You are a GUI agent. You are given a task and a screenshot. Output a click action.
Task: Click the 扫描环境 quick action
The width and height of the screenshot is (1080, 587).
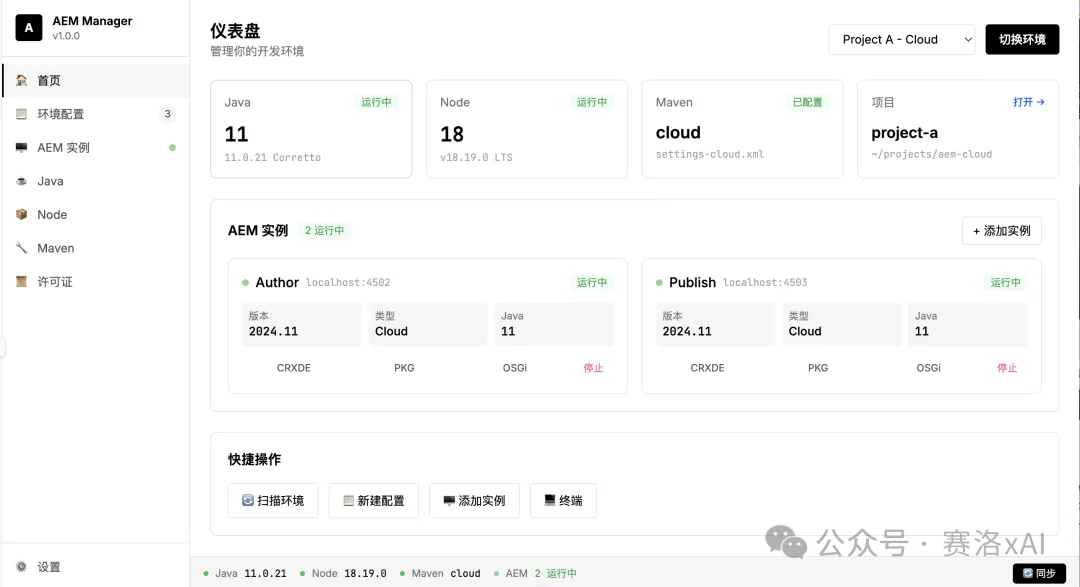[x=273, y=500]
